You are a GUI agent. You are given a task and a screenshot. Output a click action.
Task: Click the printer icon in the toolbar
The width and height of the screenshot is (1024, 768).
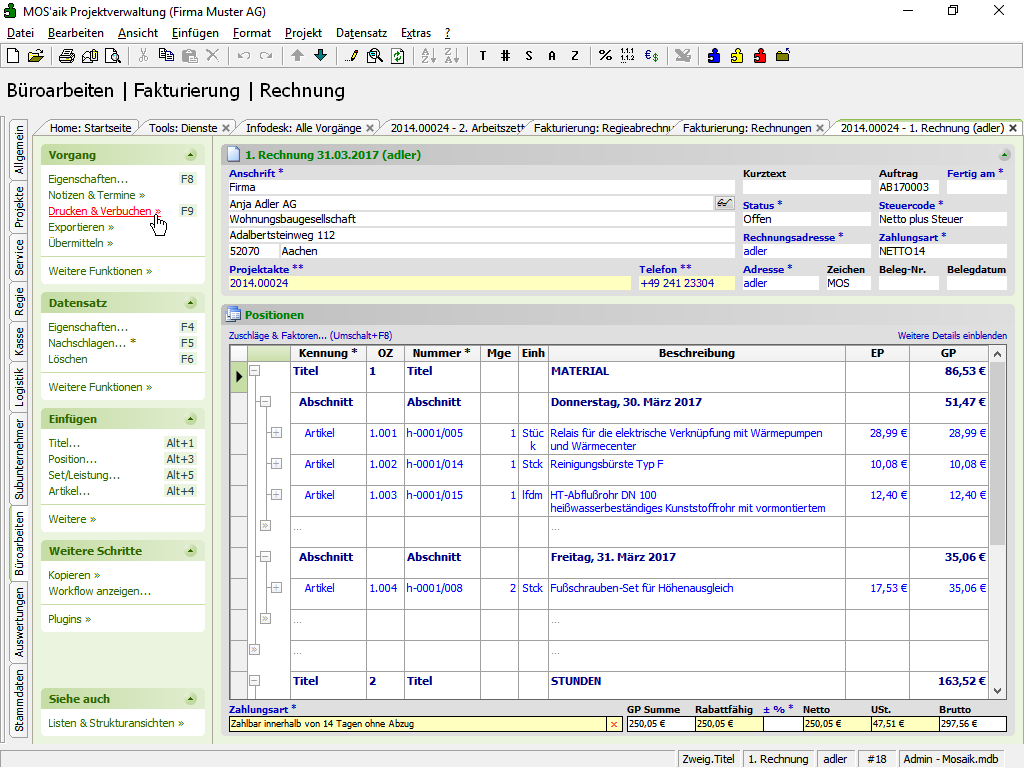[67, 56]
